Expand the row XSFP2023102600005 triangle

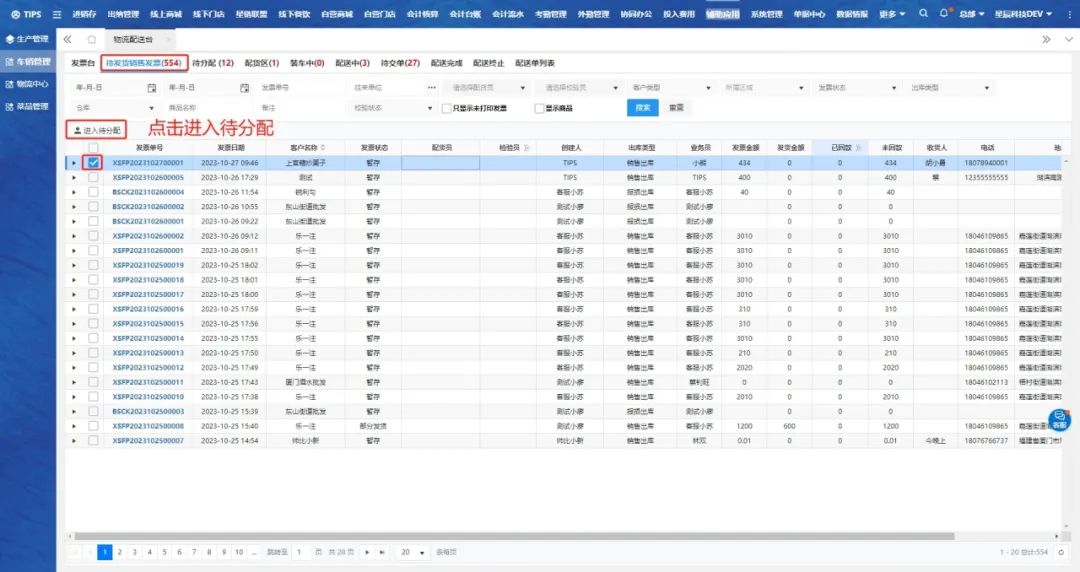coord(73,177)
